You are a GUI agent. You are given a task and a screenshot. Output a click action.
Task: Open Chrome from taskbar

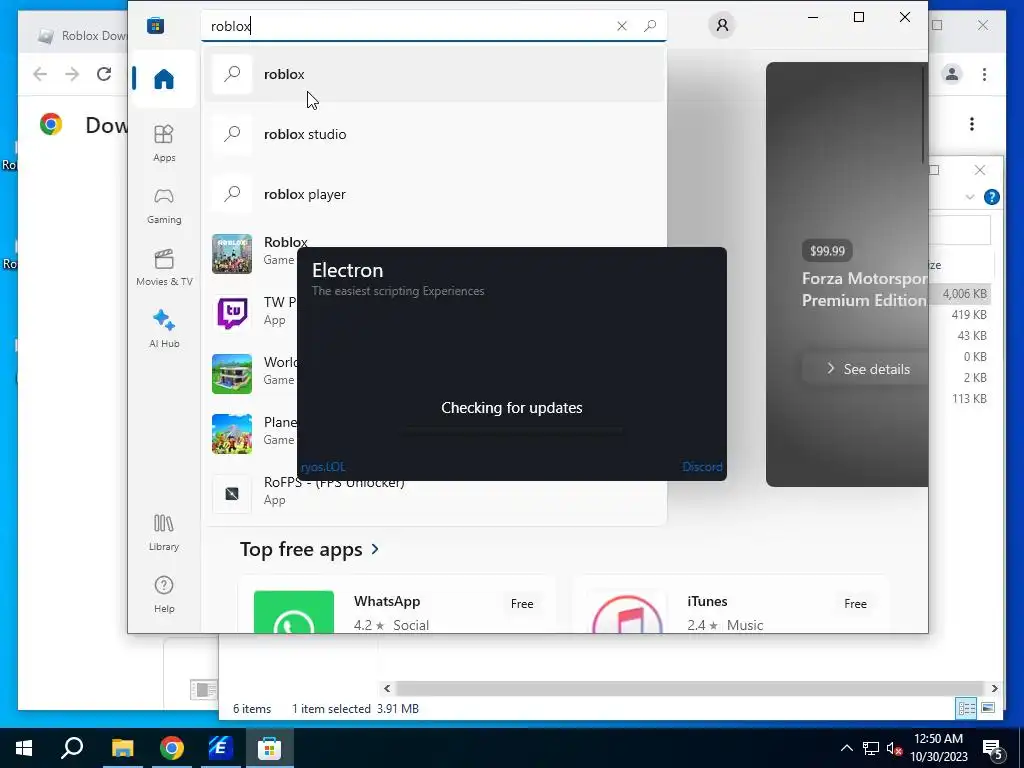(172, 748)
